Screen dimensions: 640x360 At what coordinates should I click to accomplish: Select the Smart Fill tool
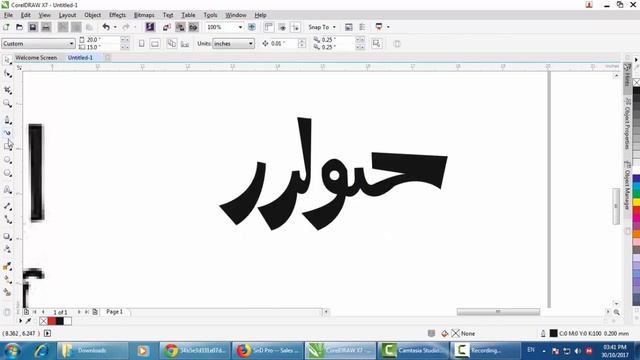(x=7, y=292)
